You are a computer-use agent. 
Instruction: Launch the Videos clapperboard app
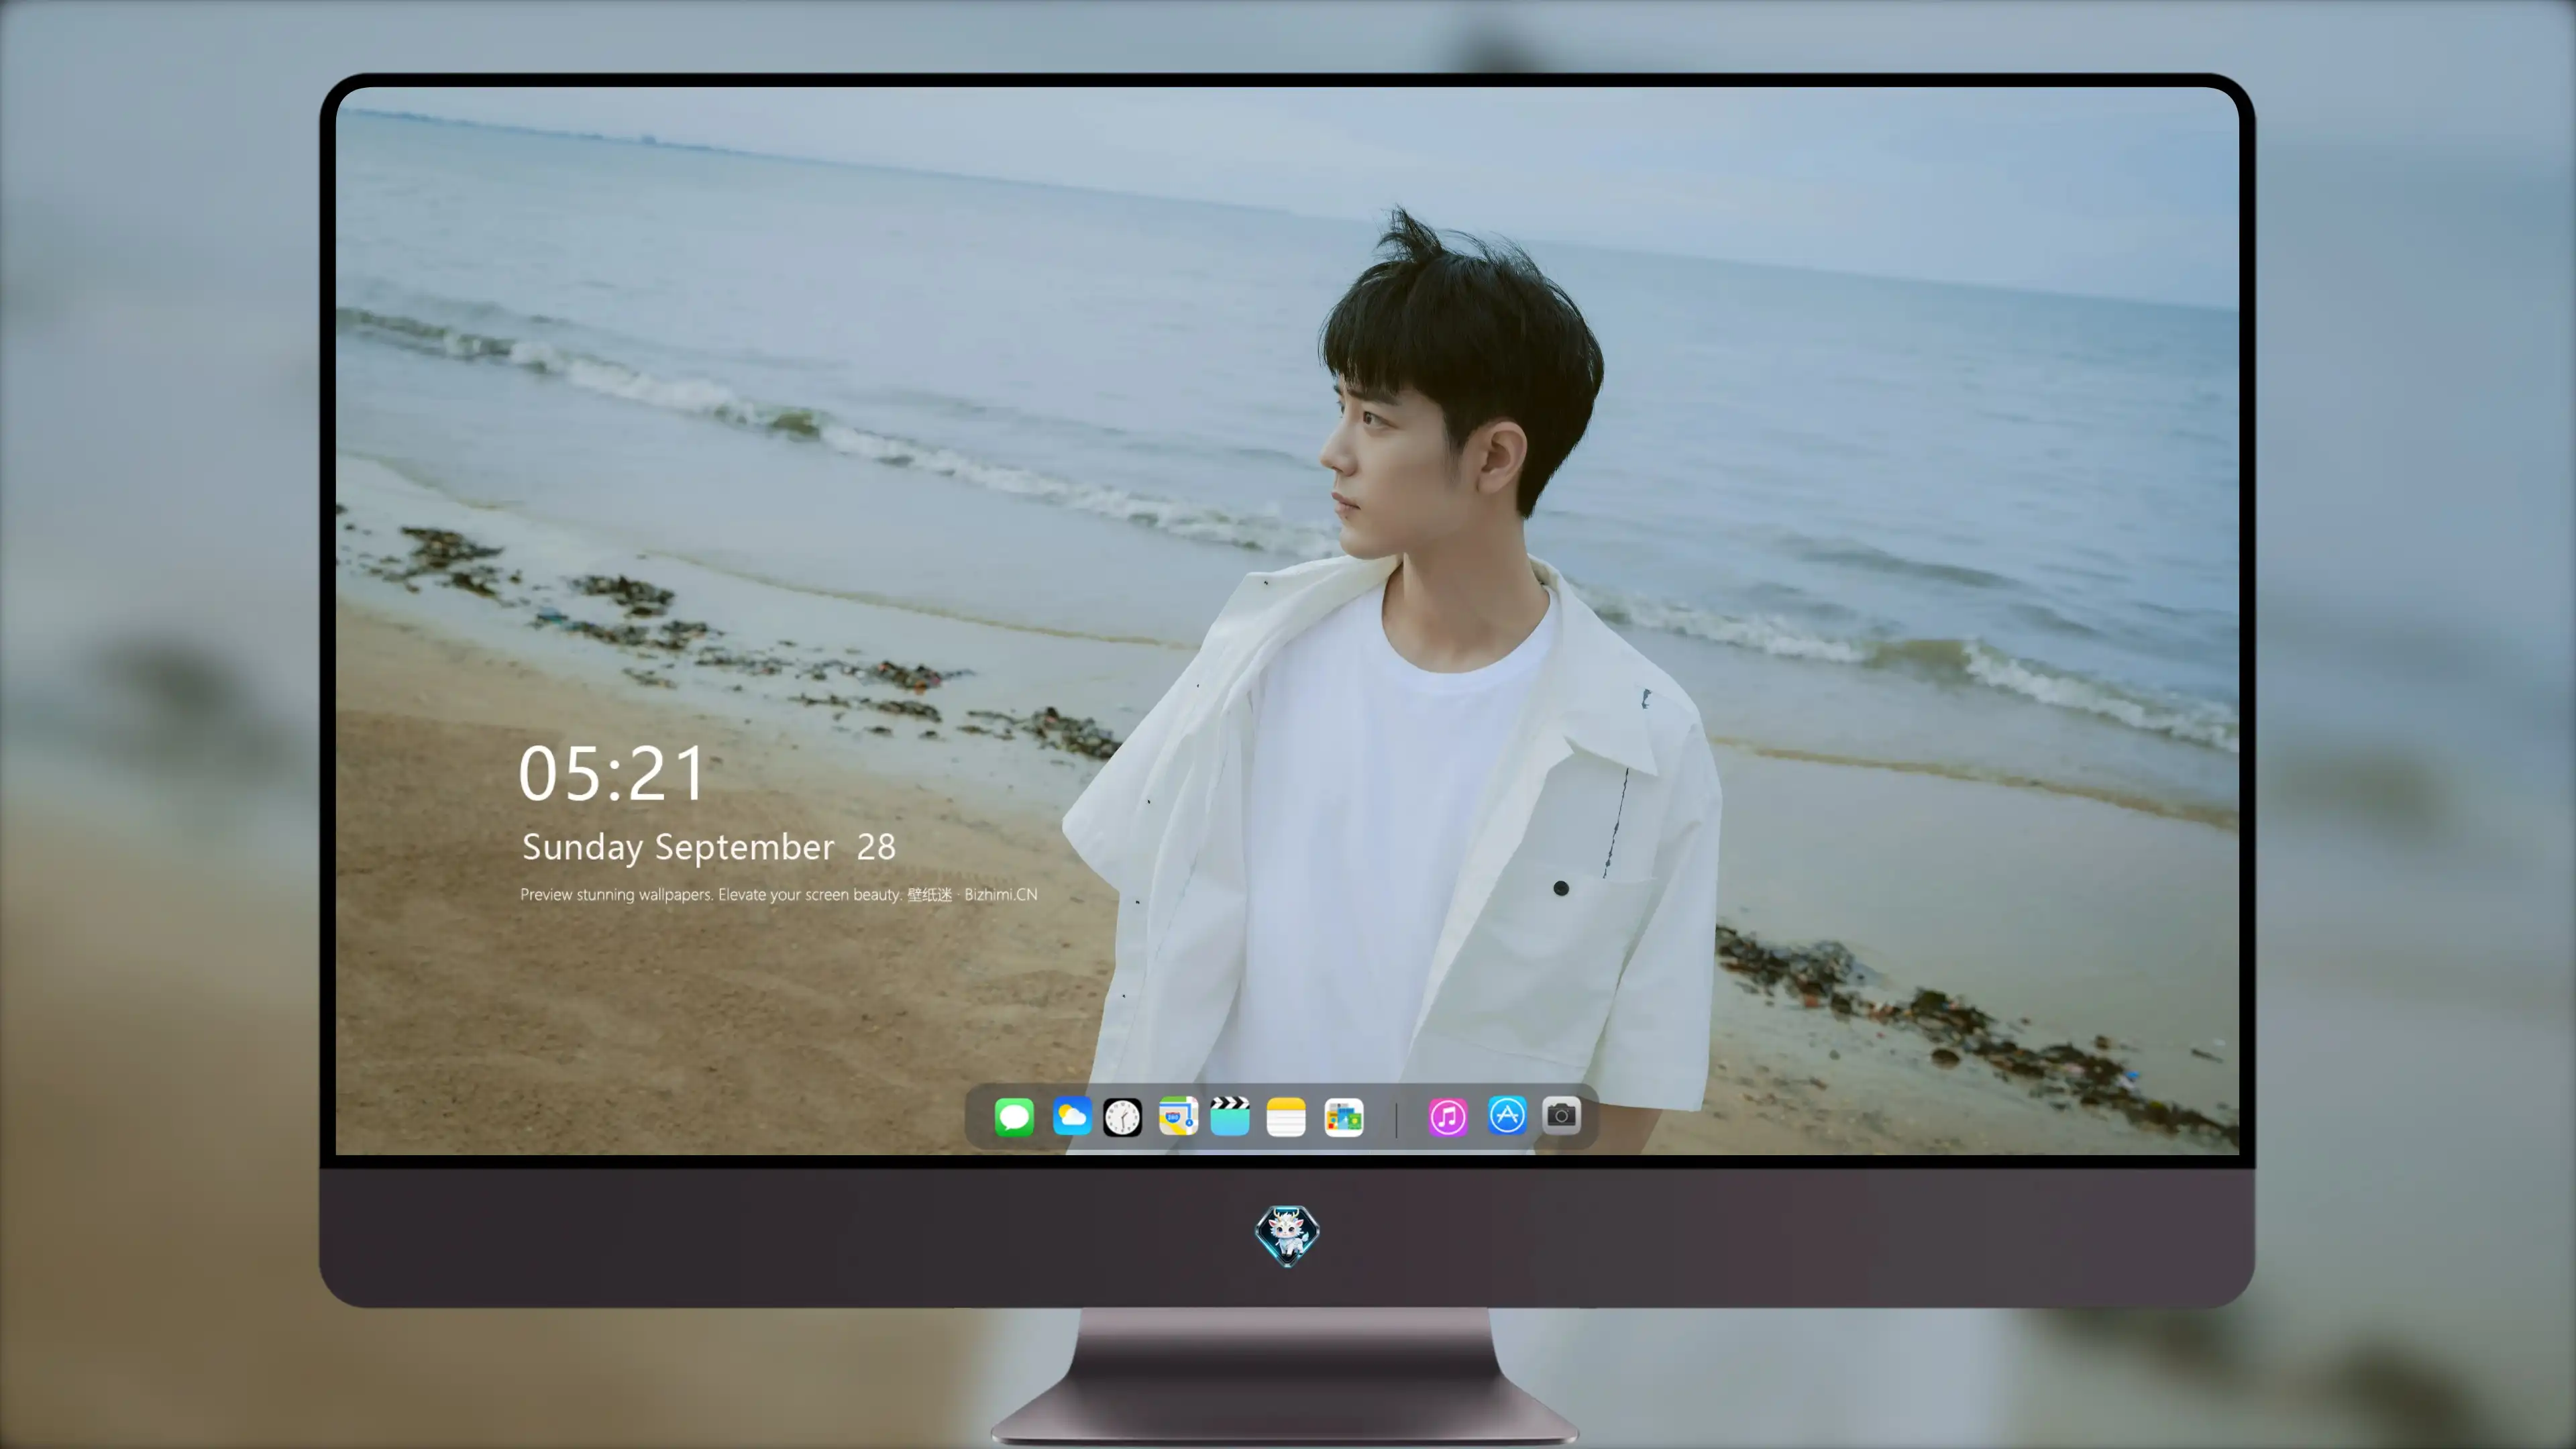coord(1230,1116)
